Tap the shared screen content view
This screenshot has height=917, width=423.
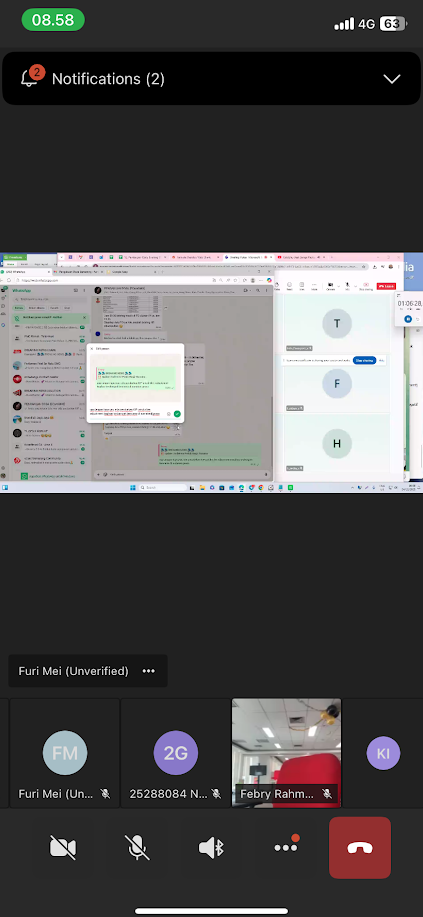click(211, 373)
